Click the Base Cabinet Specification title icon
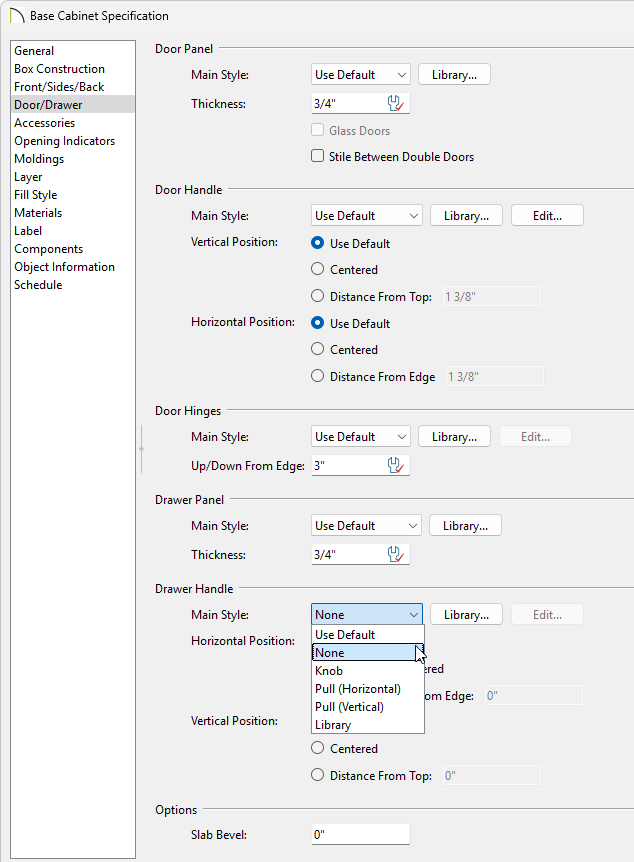634x862 pixels. 16,15
